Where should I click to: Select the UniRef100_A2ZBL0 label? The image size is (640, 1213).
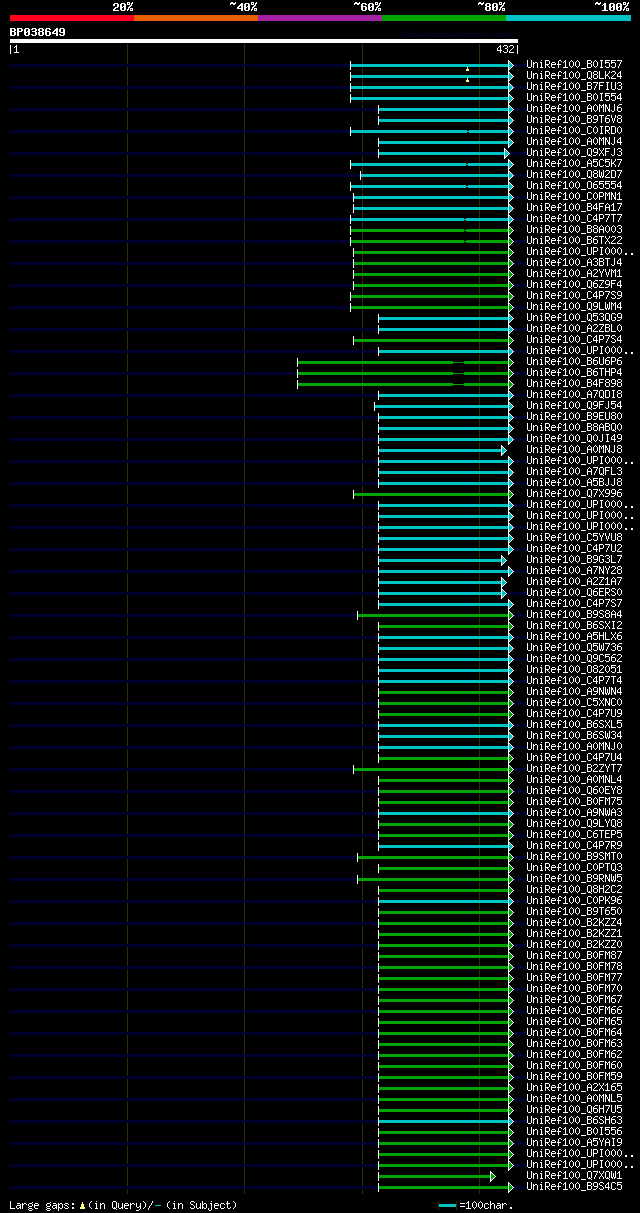click(574, 328)
